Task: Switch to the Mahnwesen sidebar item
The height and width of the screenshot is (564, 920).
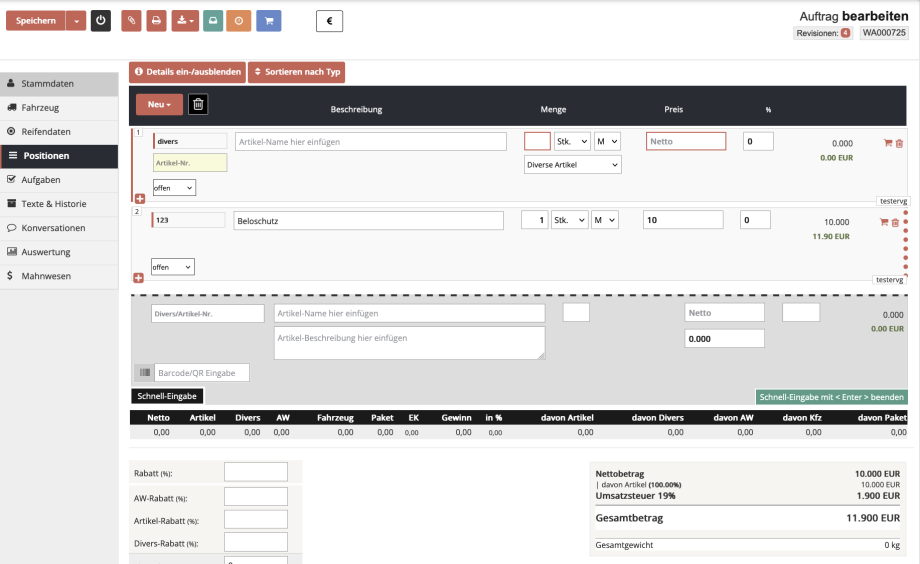Action: coord(46,276)
